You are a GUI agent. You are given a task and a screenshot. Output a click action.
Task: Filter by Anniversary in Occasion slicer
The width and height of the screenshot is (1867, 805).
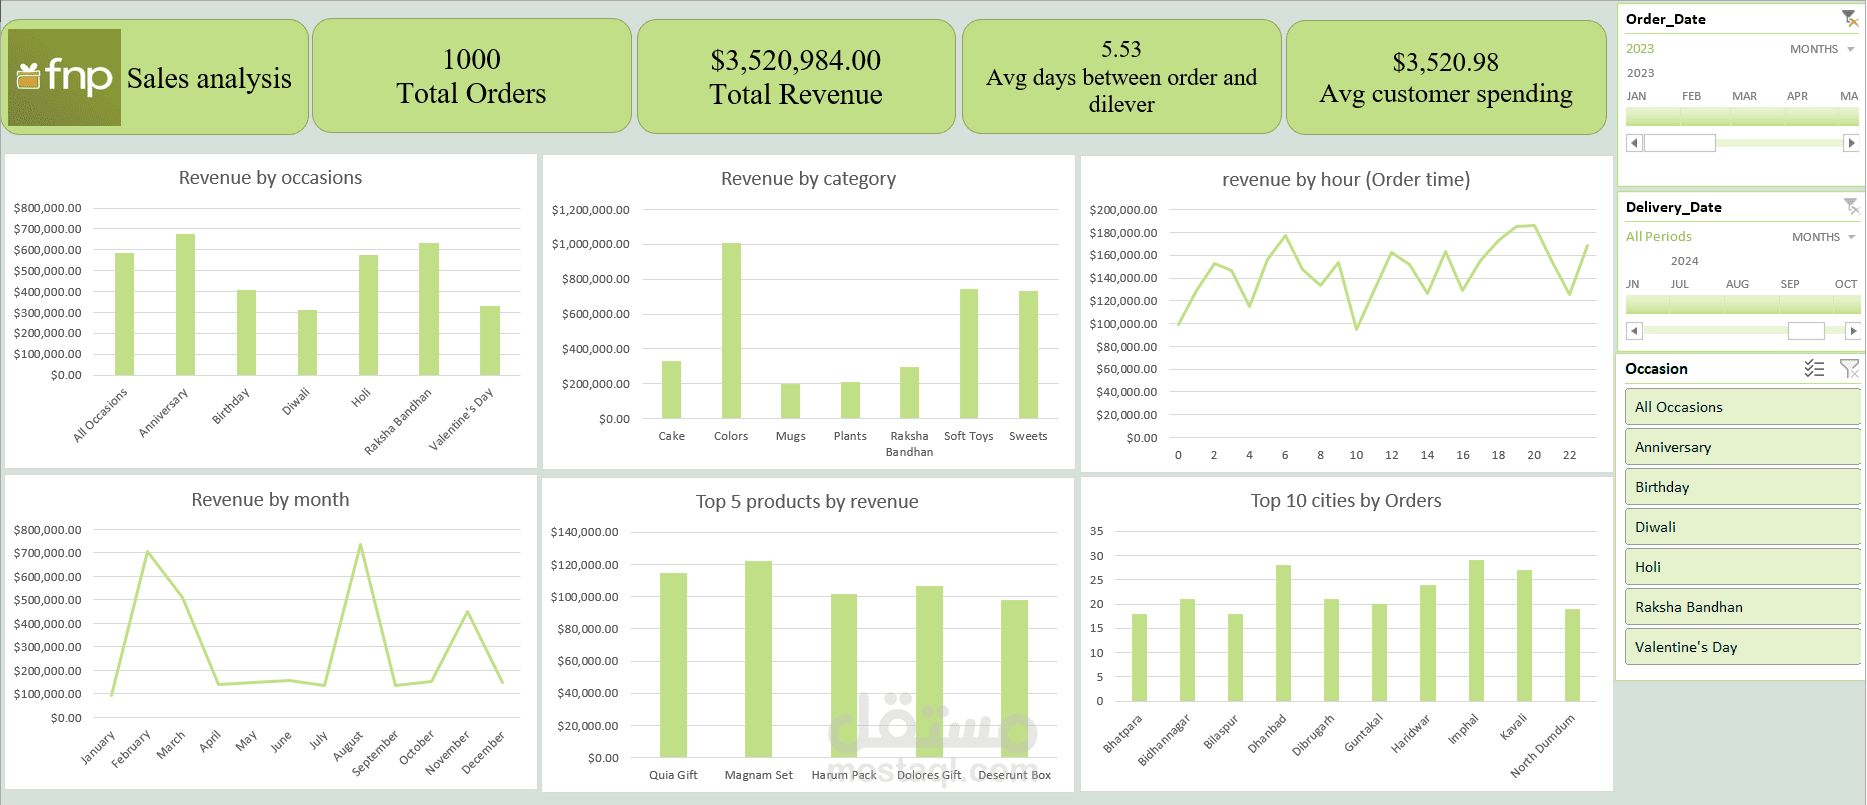click(1742, 447)
